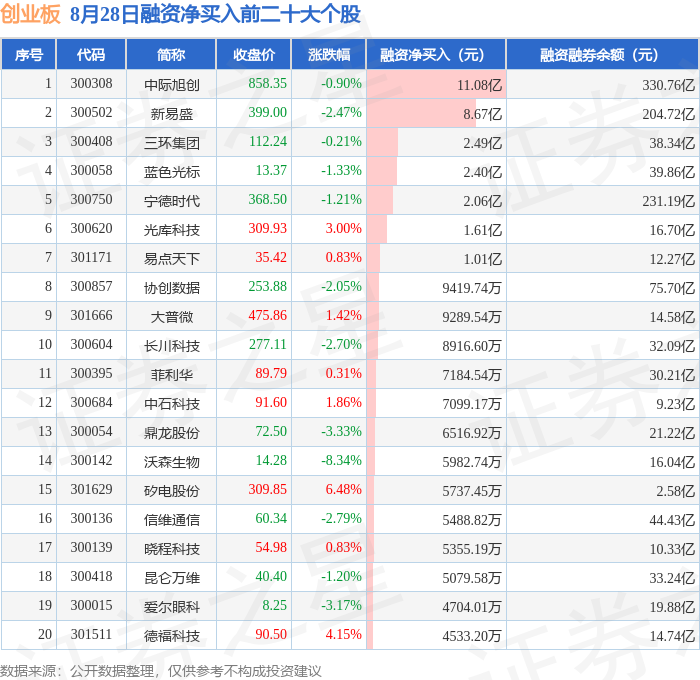
Task: Click the 代码 column header
Action: click(x=91, y=54)
